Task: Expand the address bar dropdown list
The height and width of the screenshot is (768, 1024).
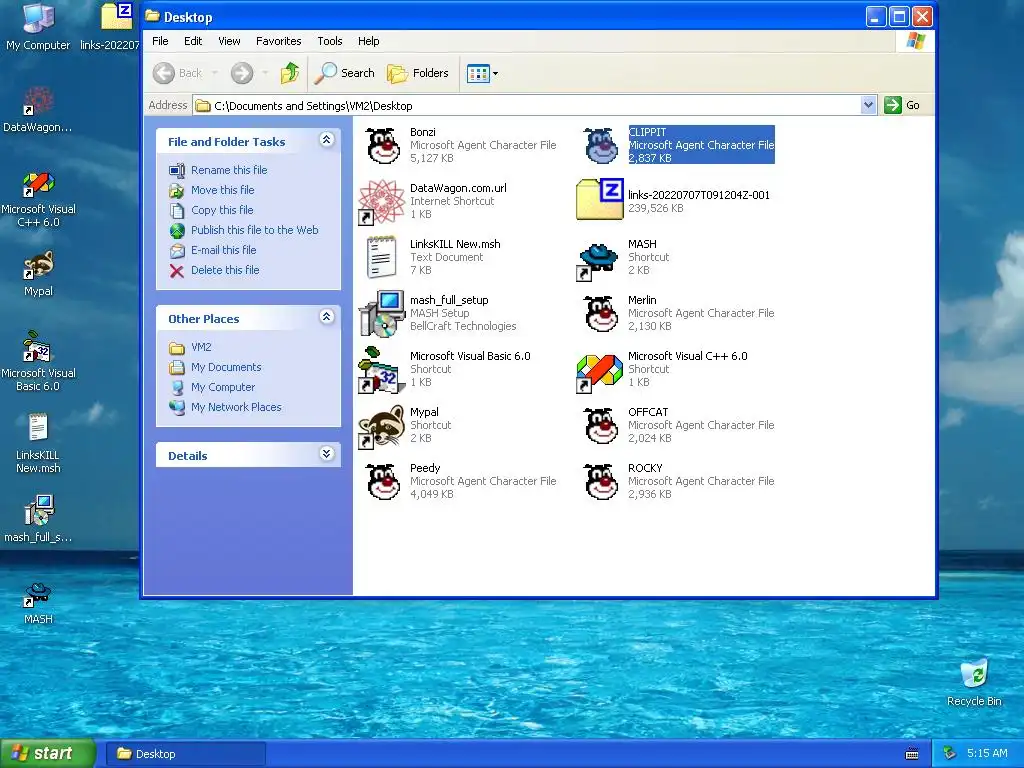Action: click(868, 105)
